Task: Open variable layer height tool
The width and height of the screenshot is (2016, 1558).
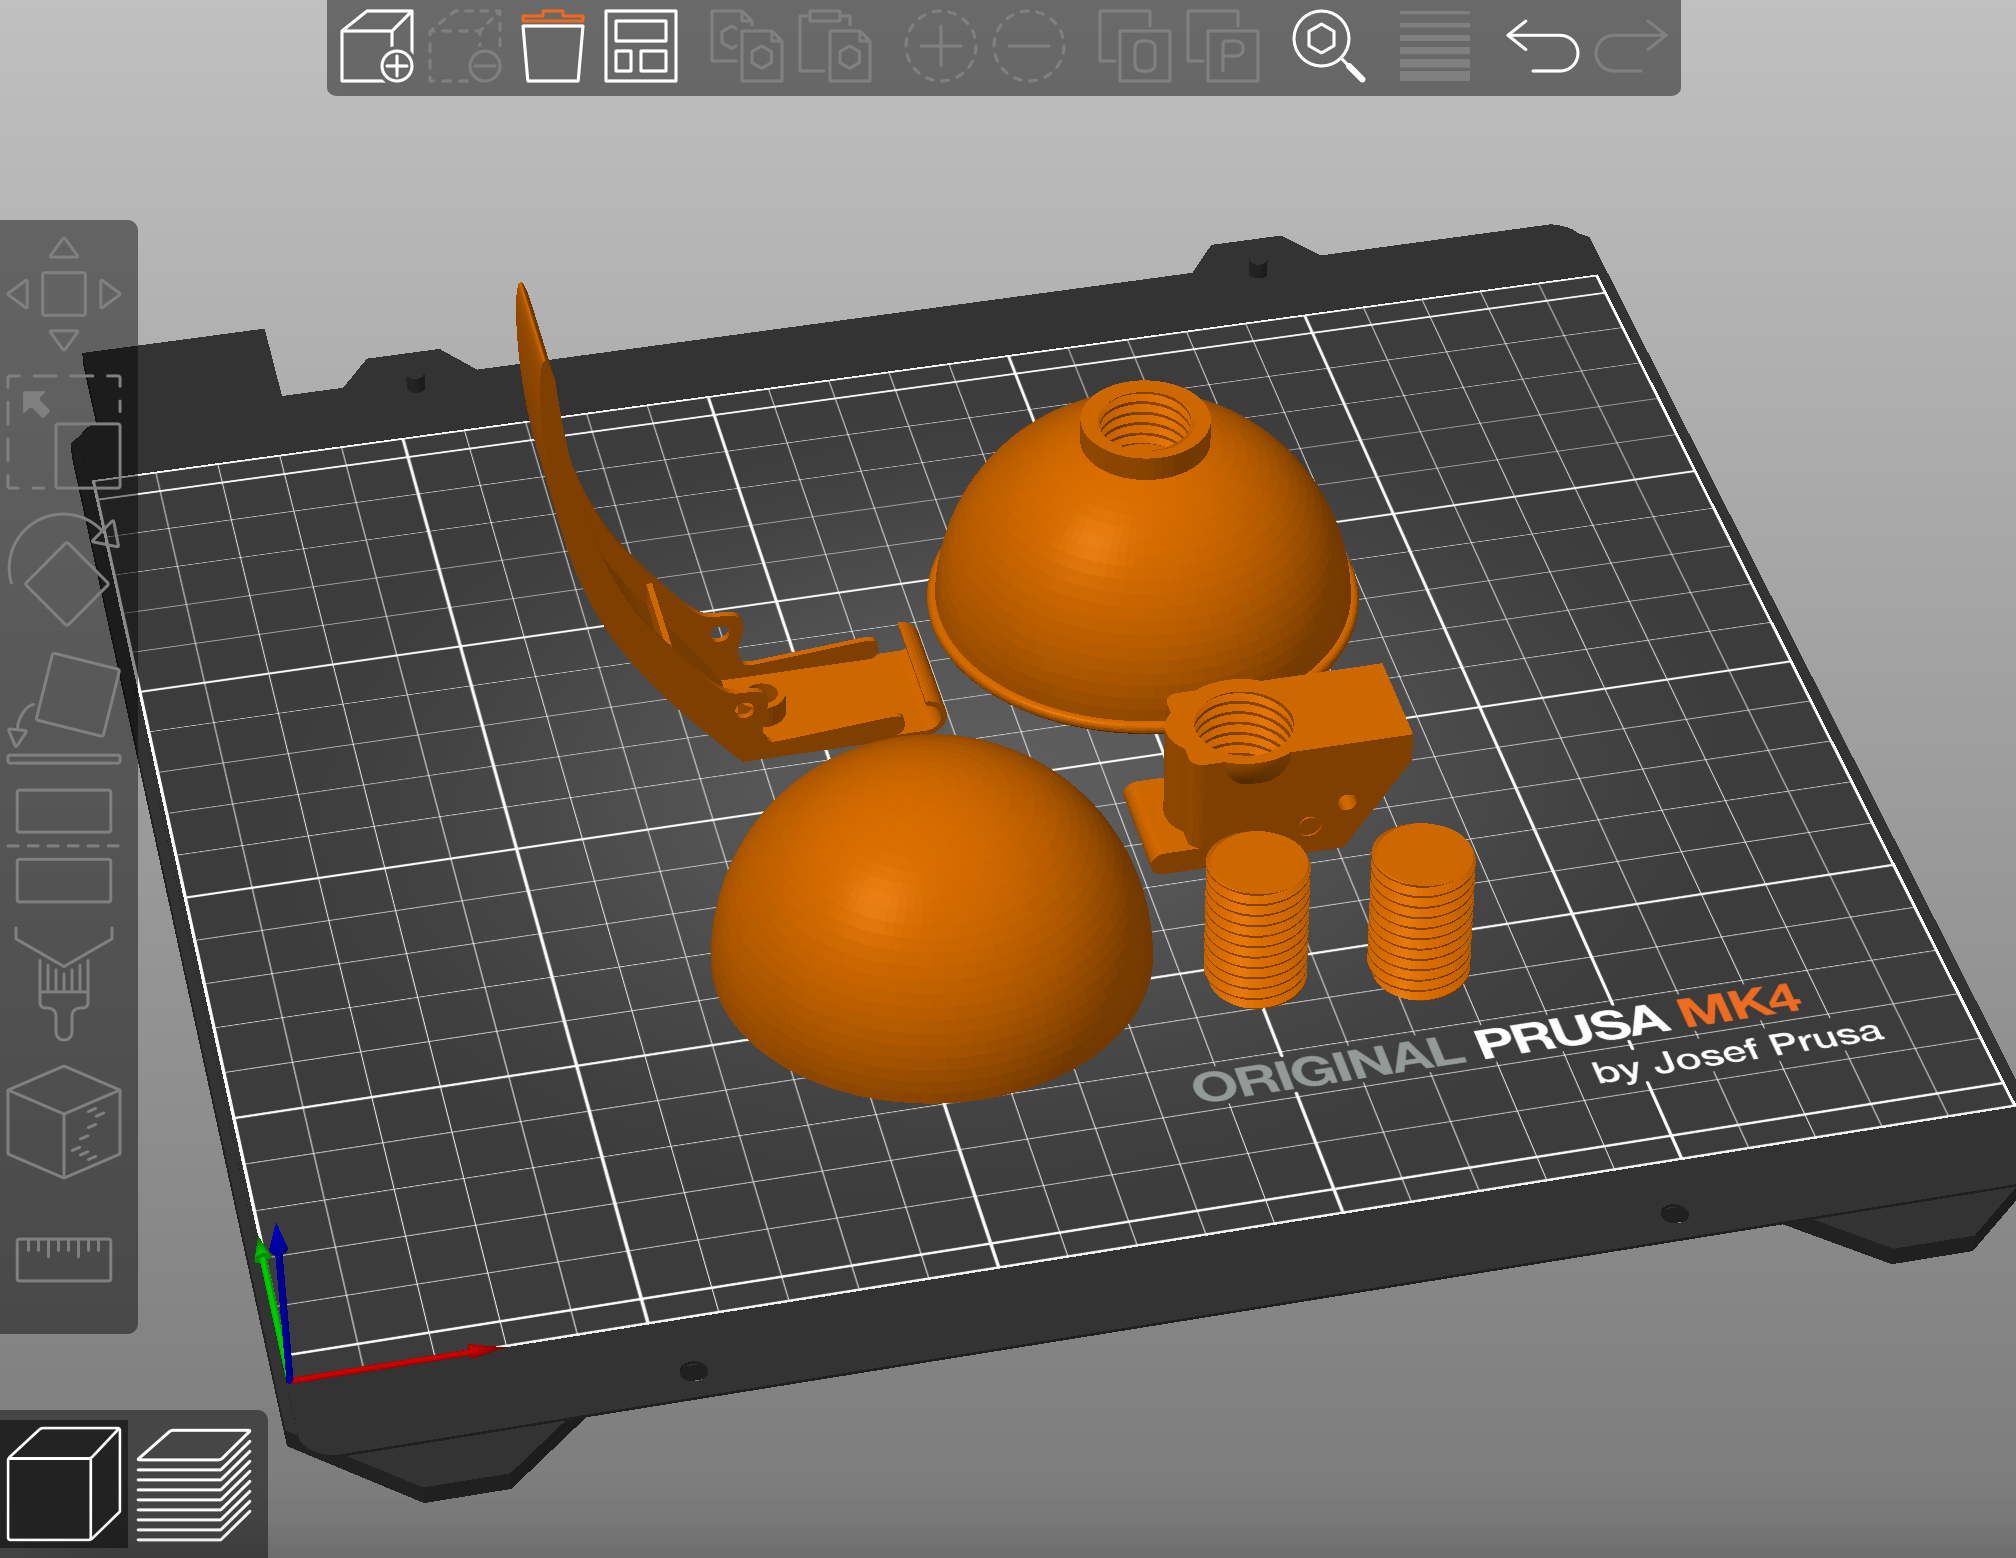Action: (x=1434, y=46)
